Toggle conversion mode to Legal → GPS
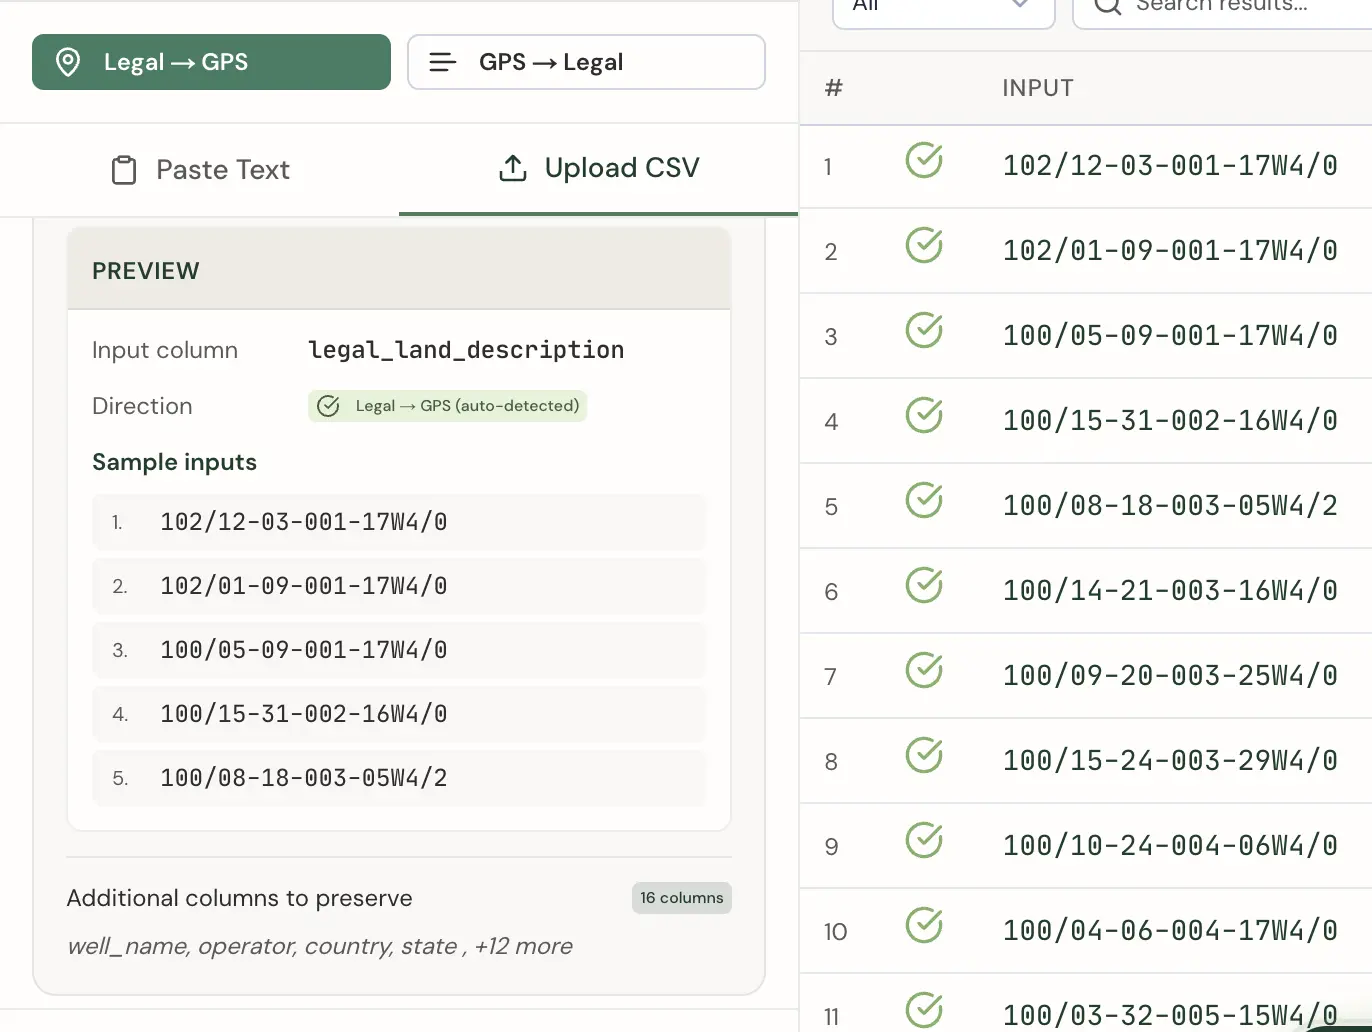1372x1032 pixels. pyautogui.click(x=210, y=62)
